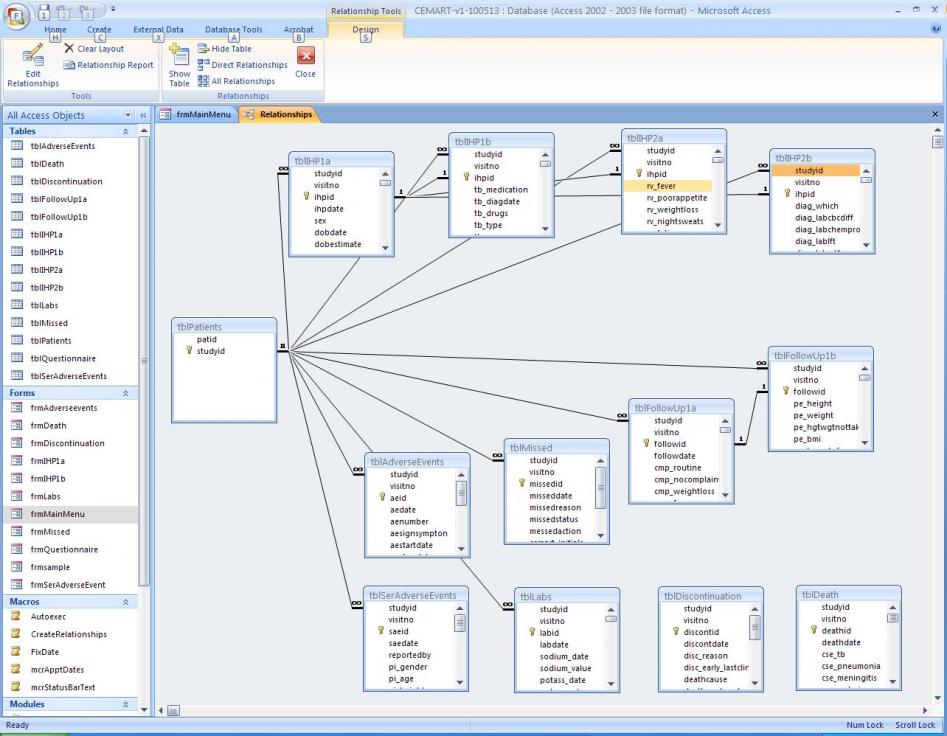Open the Home ribbon tab
947x736 pixels.
pos(55,29)
